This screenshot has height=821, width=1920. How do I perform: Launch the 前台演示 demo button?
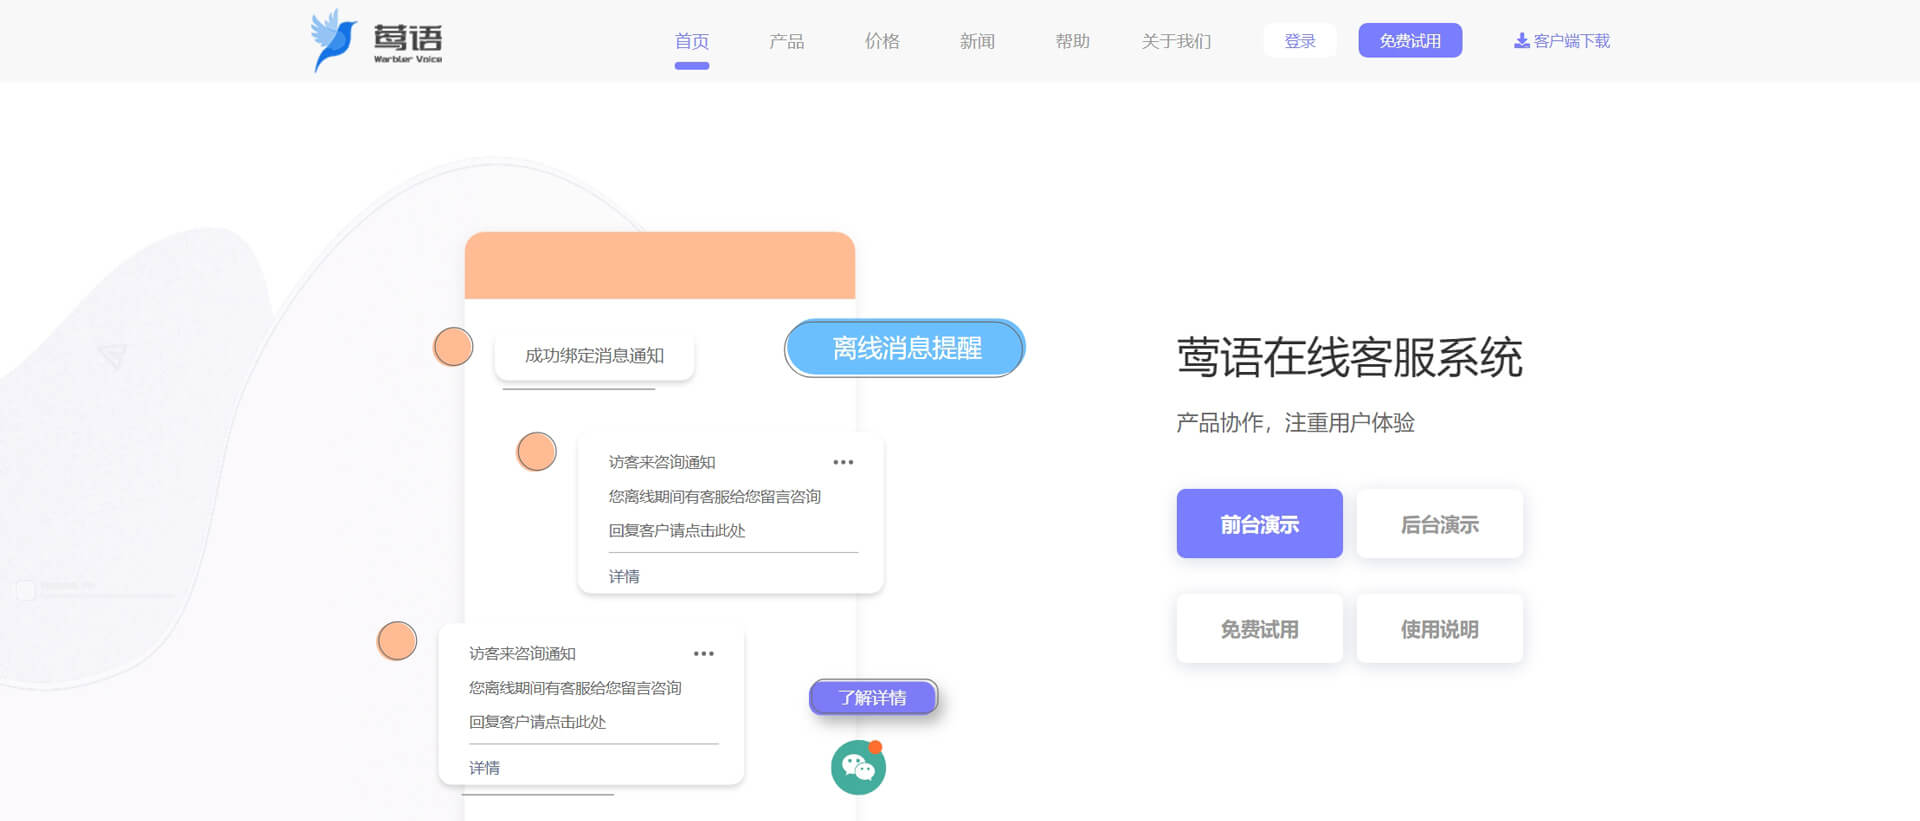pos(1259,524)
